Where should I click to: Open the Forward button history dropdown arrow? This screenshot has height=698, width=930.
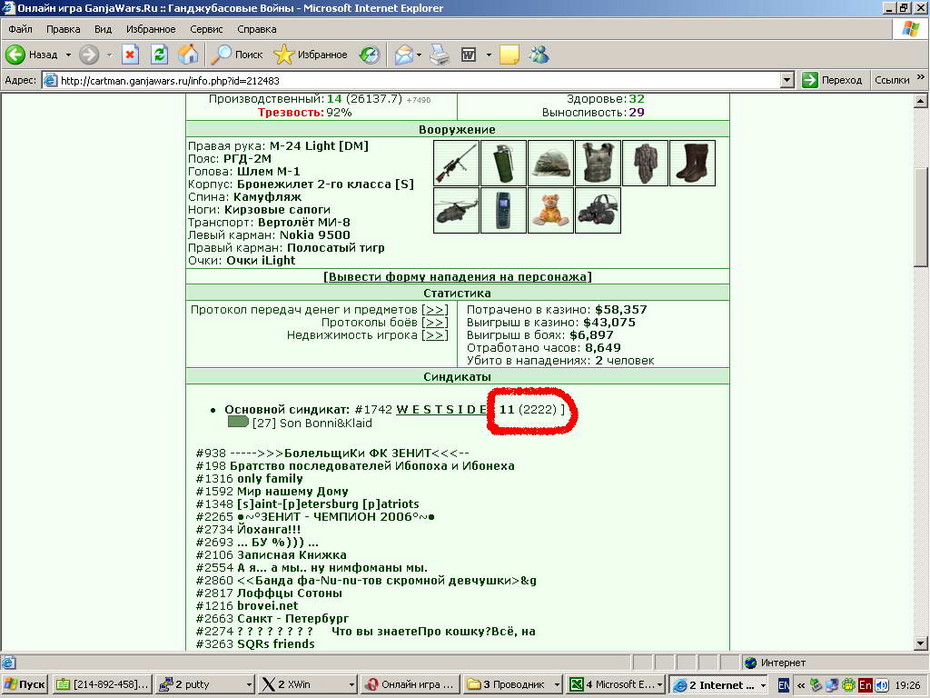tap(109, 55)
